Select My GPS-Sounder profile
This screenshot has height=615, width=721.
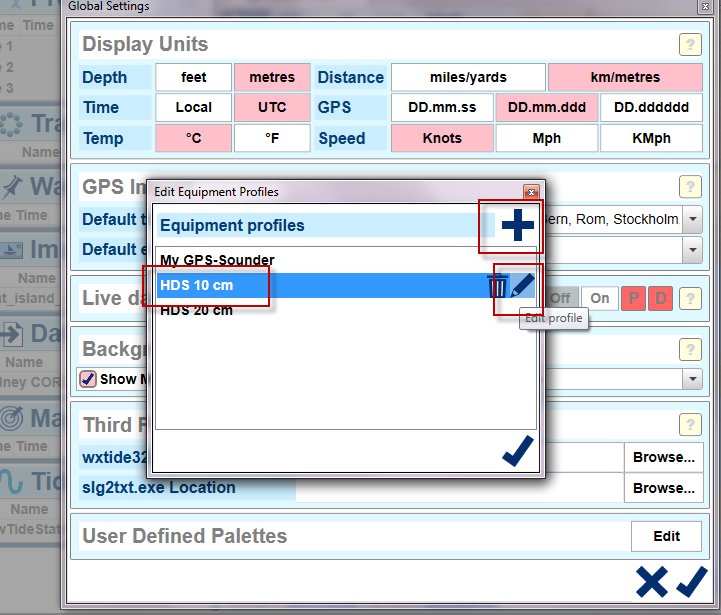click(x=217, y=260)
